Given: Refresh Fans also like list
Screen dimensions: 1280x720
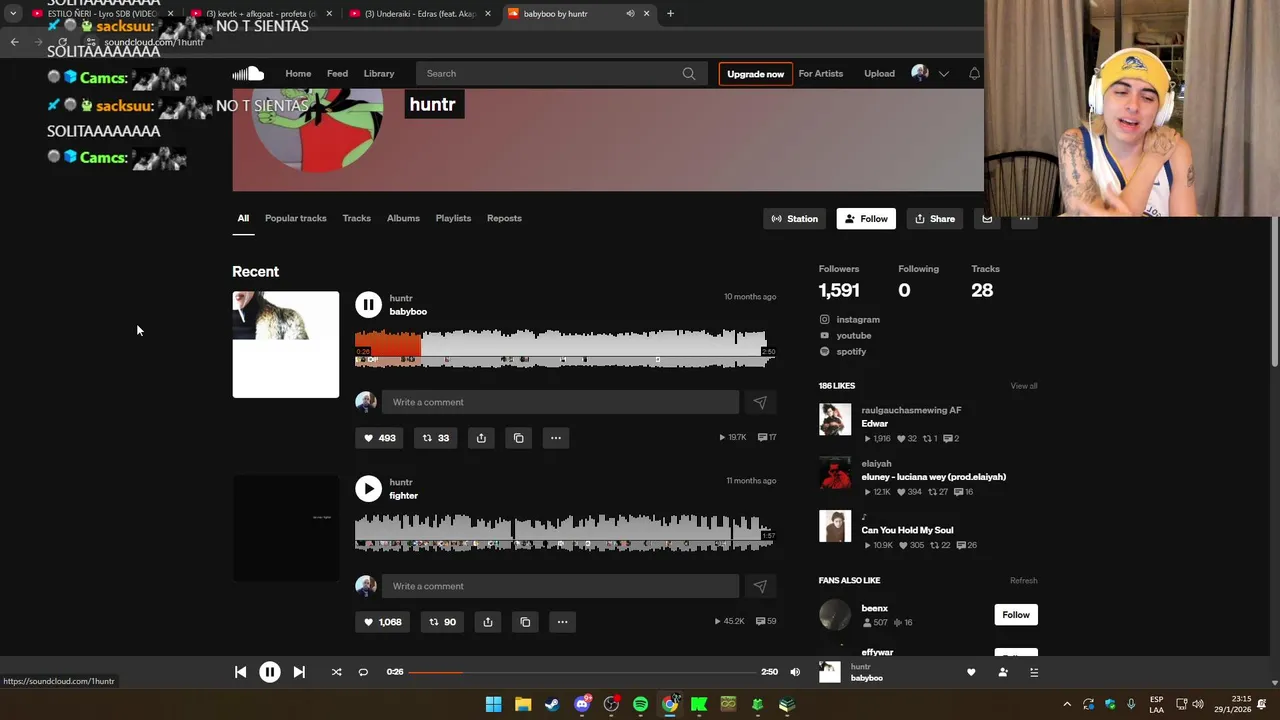Looking at the screenshot, I should [x=1023, y=580].
